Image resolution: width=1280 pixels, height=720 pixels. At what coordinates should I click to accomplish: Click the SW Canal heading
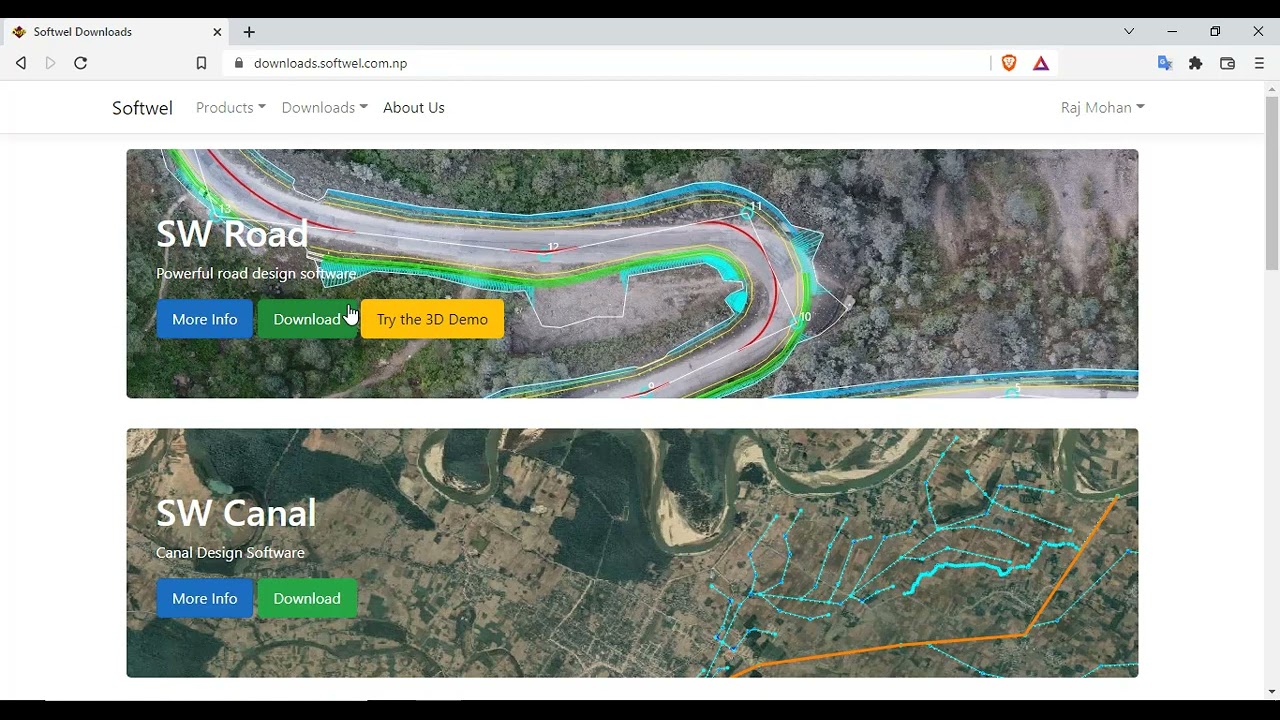click(236, 513)
